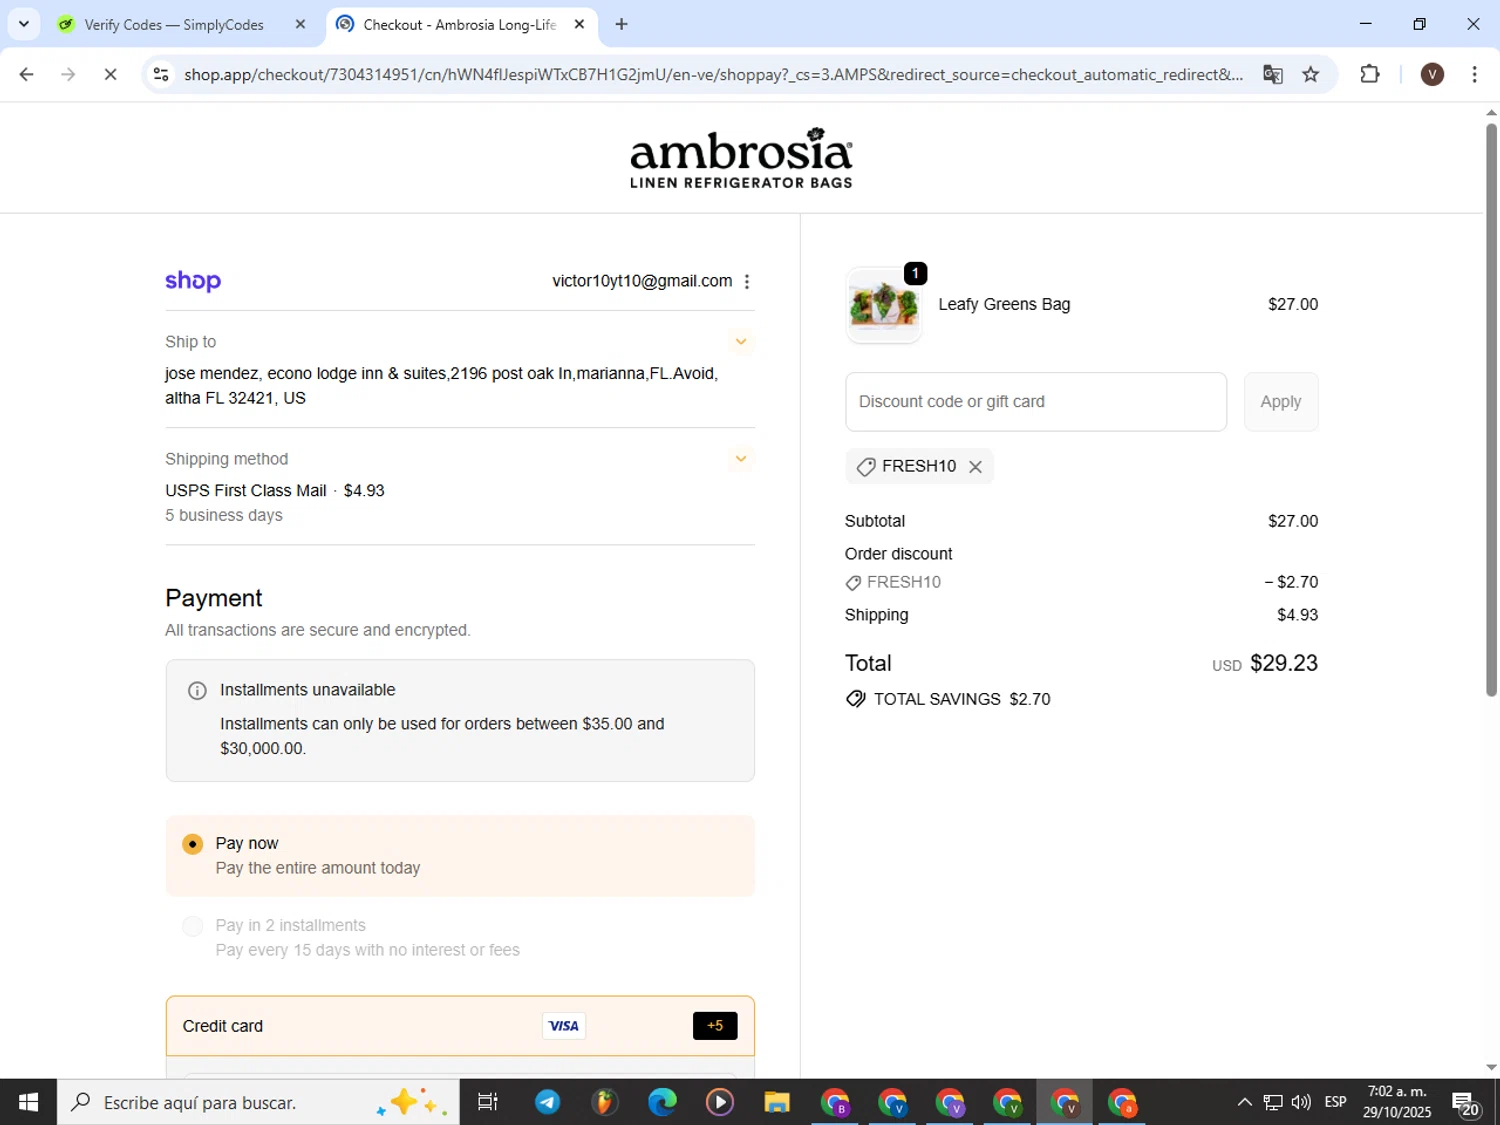Image resolution: width=1500 pixels, height=1125 pixels.
Task: Click the ESP language indicator
Action: point(1336,1102)
